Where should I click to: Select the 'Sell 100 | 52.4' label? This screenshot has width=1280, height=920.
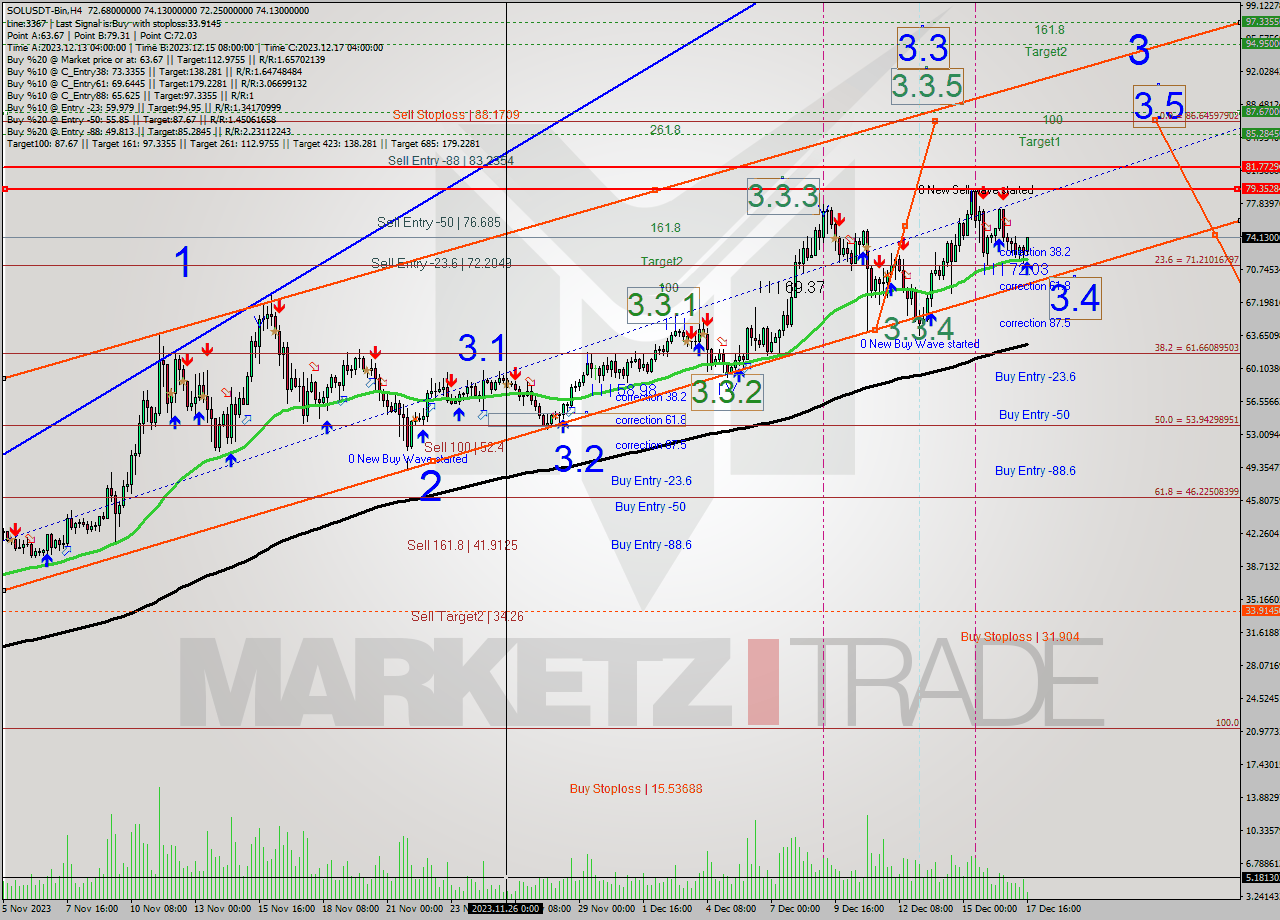point(463,447)
